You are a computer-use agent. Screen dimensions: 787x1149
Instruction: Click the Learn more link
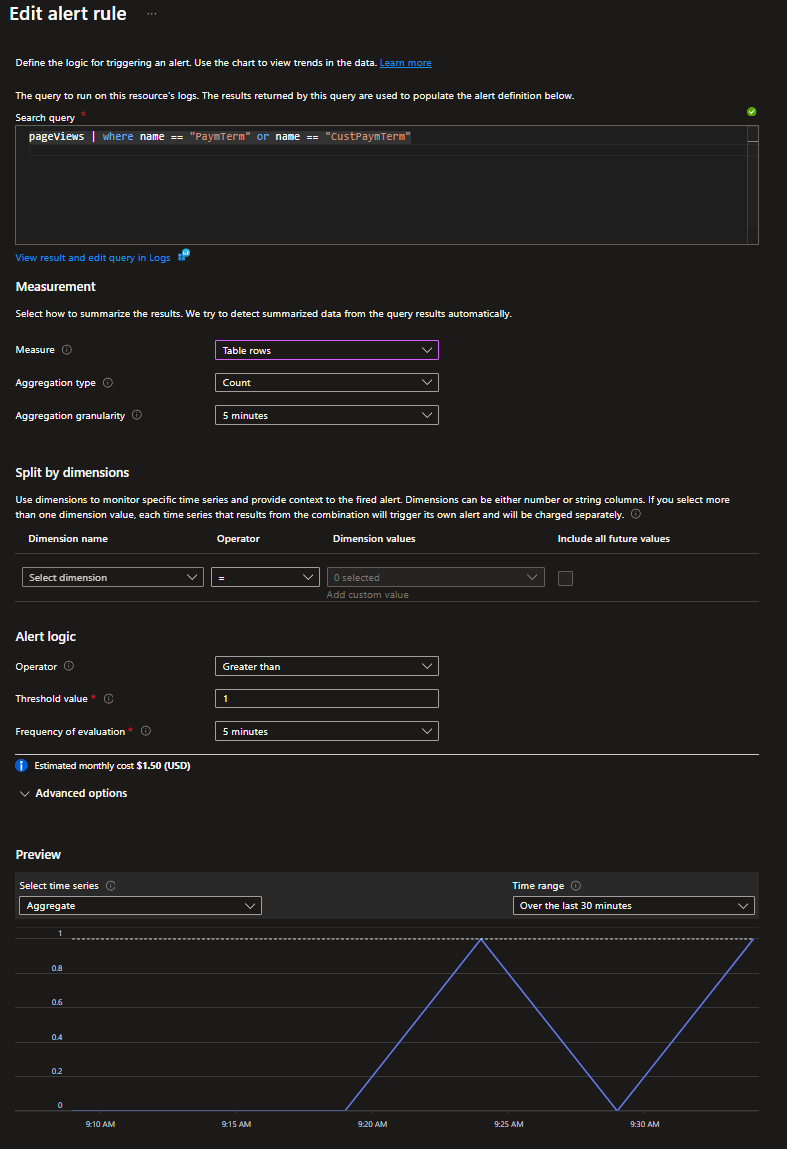coord(405,63)
